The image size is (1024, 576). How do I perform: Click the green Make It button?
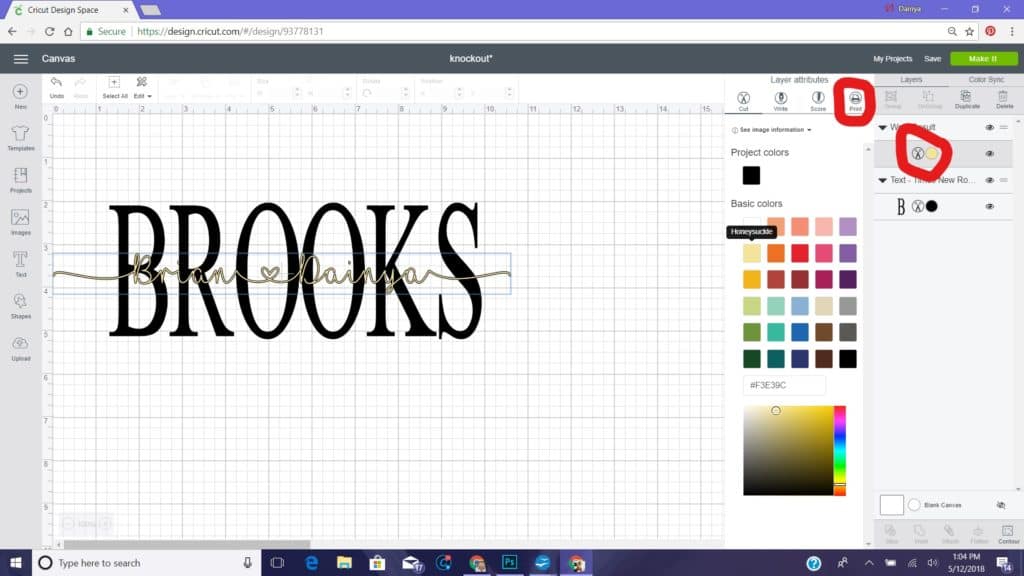point(983,59)
